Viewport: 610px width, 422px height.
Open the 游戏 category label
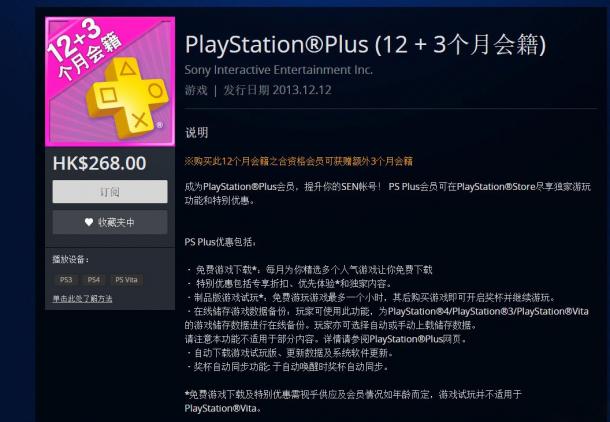tap(196, 90)
